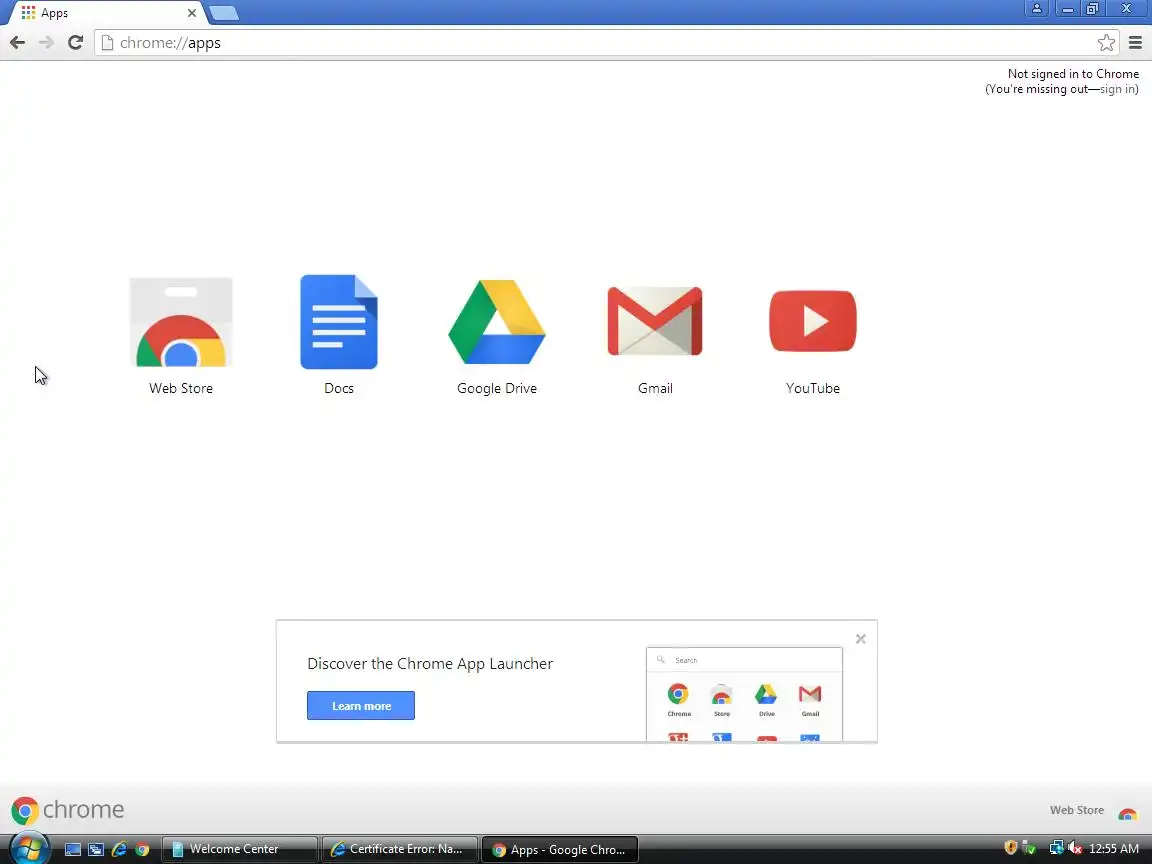
Task: Click the 12:55 AM clock
Action: pos(1114,849)
